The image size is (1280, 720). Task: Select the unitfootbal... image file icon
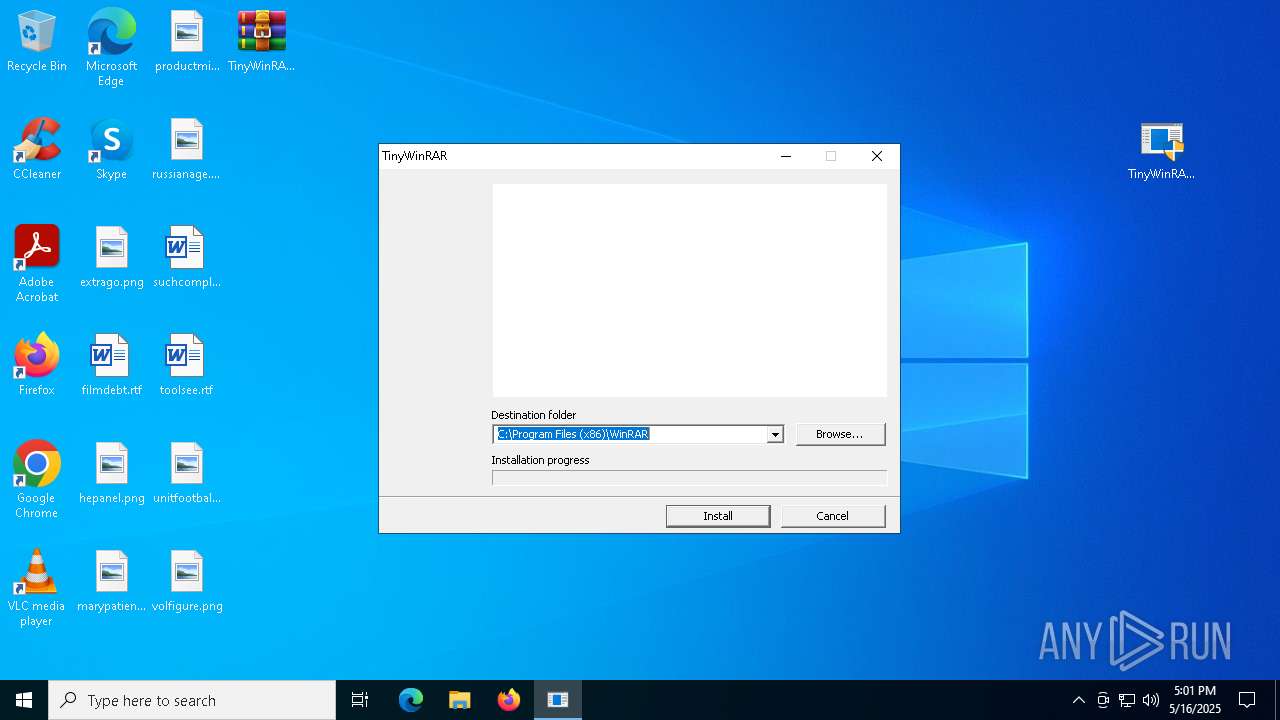pos(187,473)
